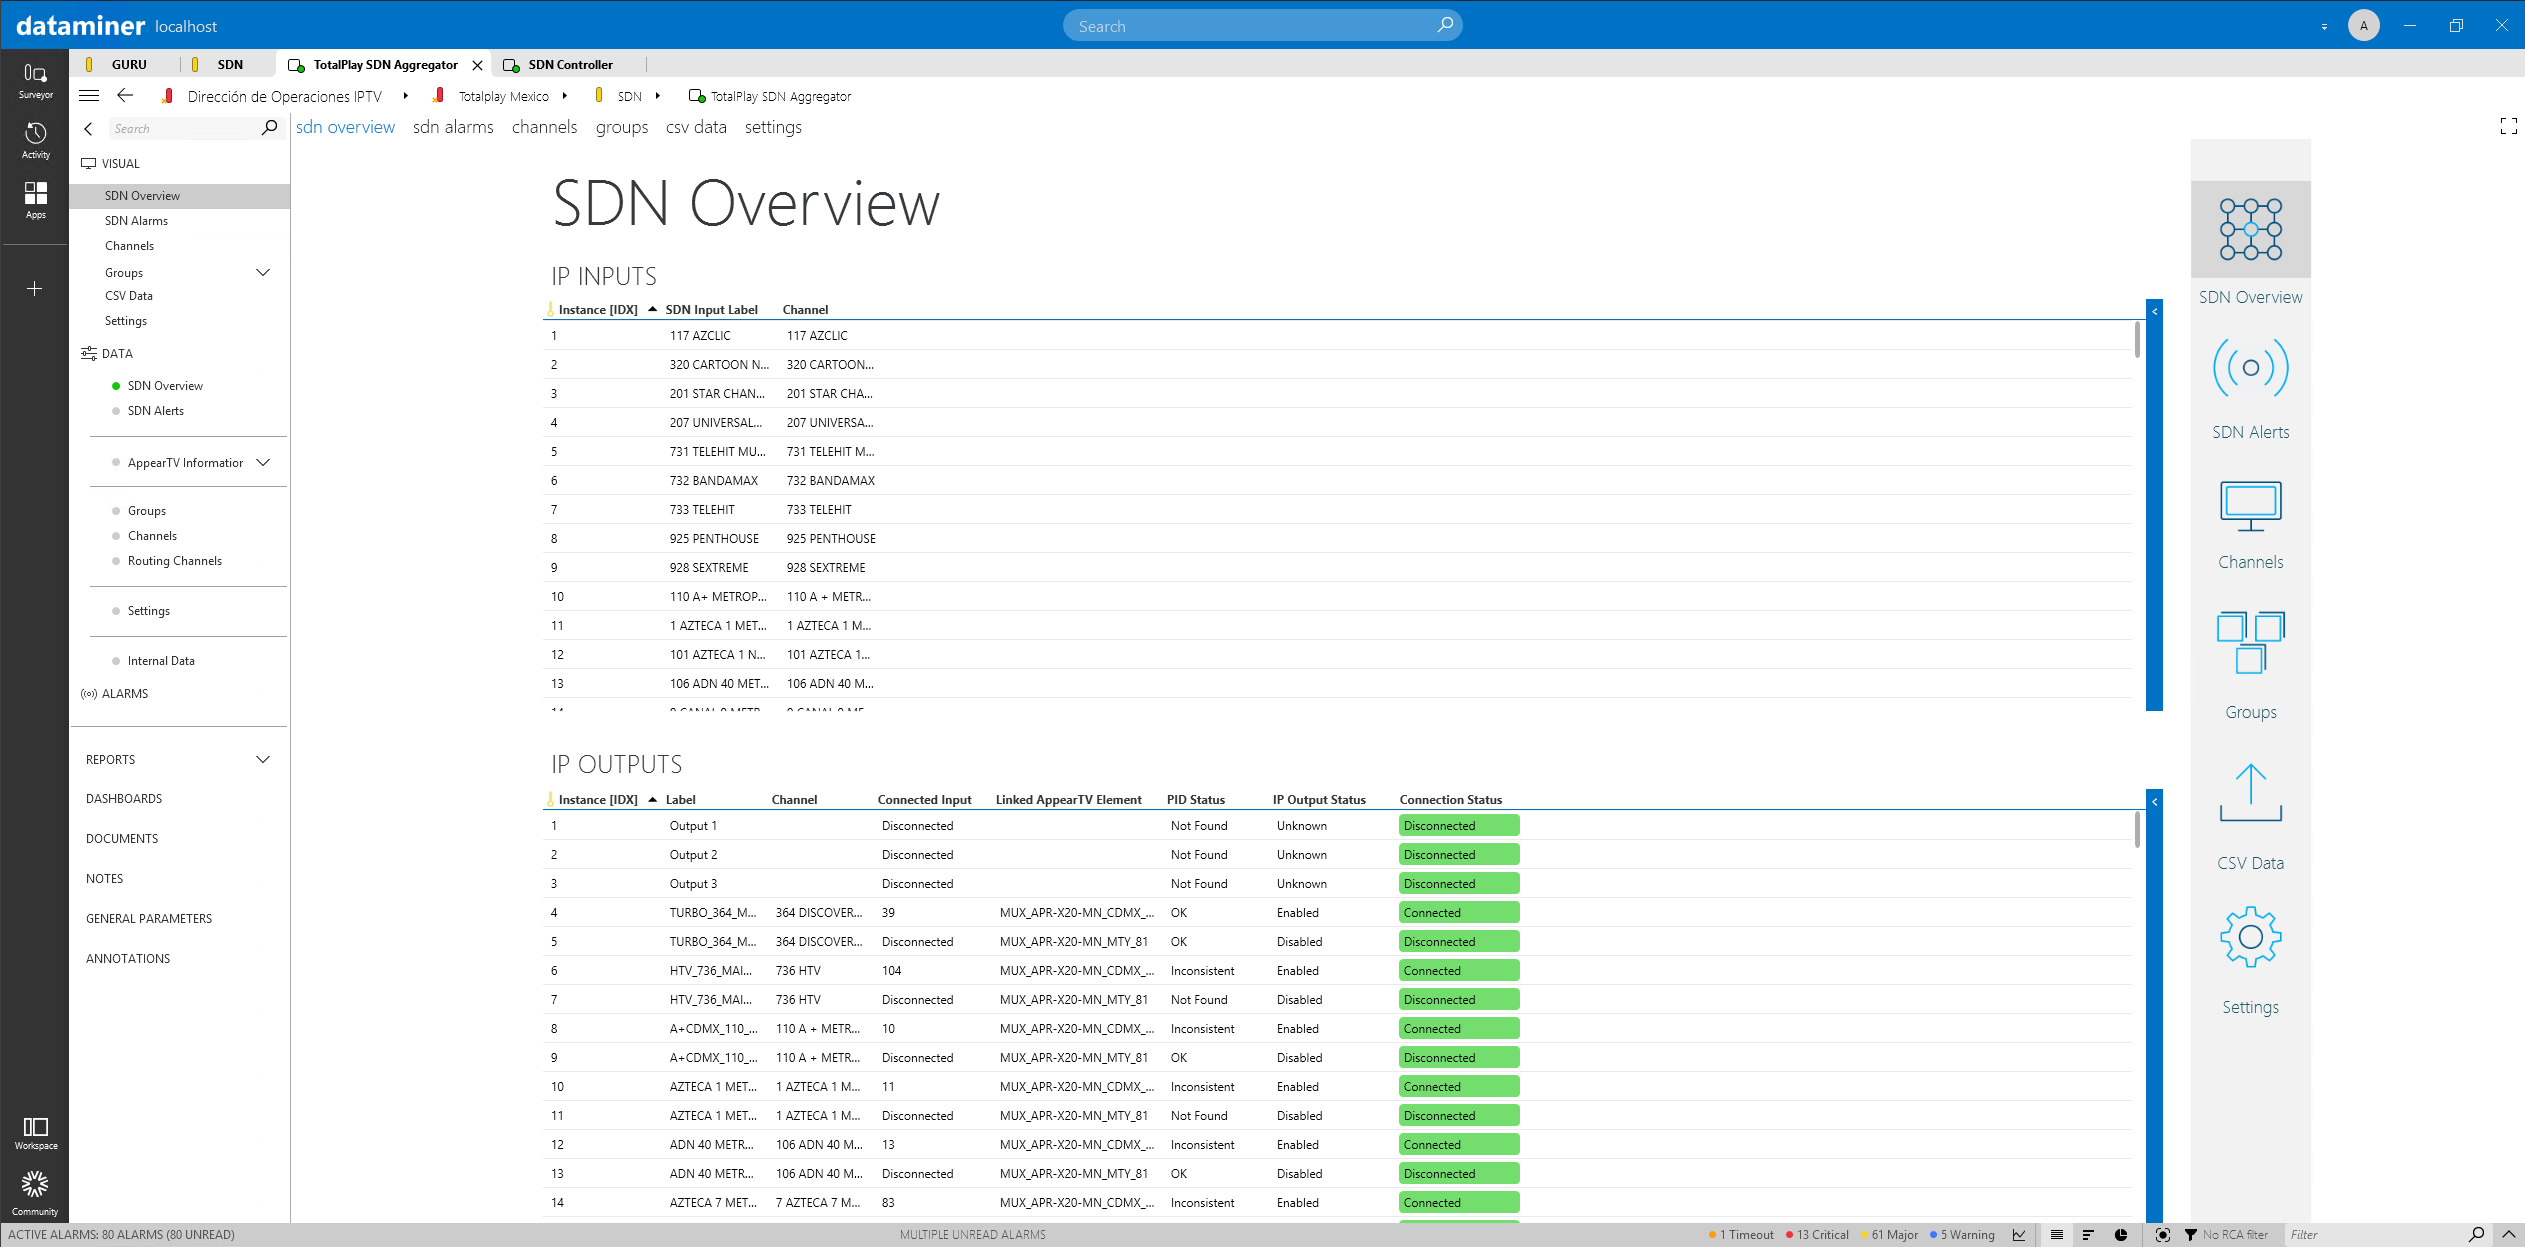Viewport: 2525px width, 1247px height.
Task: Select Routing Channels data page
Action: [x=175, y=561]
